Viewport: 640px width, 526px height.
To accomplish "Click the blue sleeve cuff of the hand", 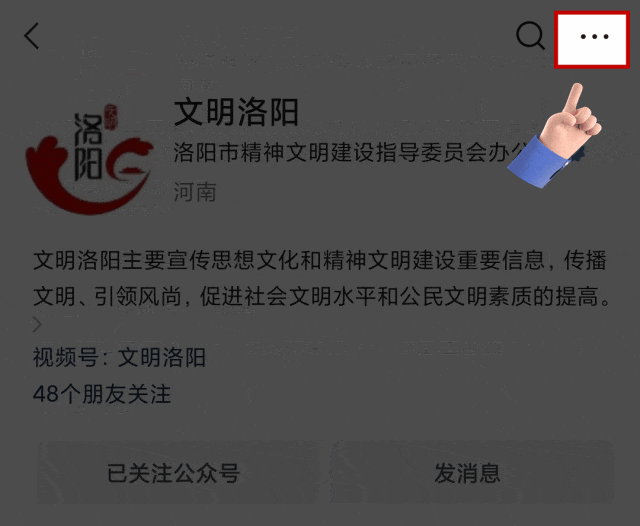I will 543,163.
